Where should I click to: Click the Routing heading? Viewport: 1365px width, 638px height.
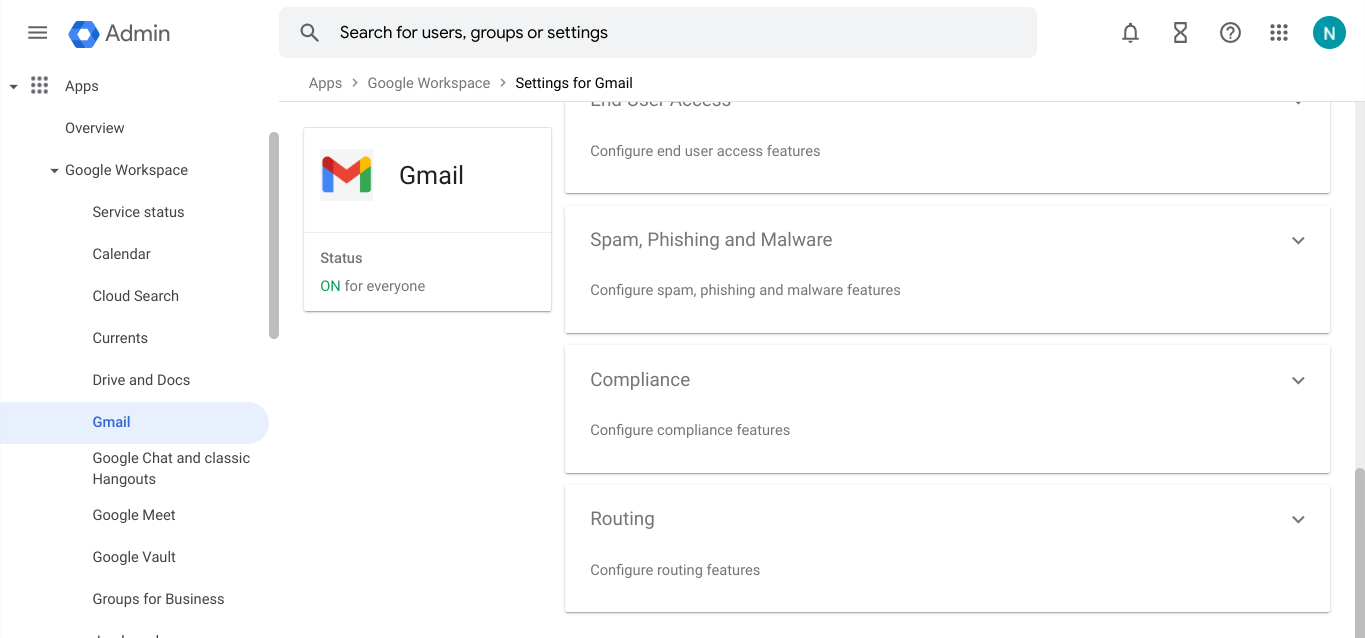click(x=622, y=519)
